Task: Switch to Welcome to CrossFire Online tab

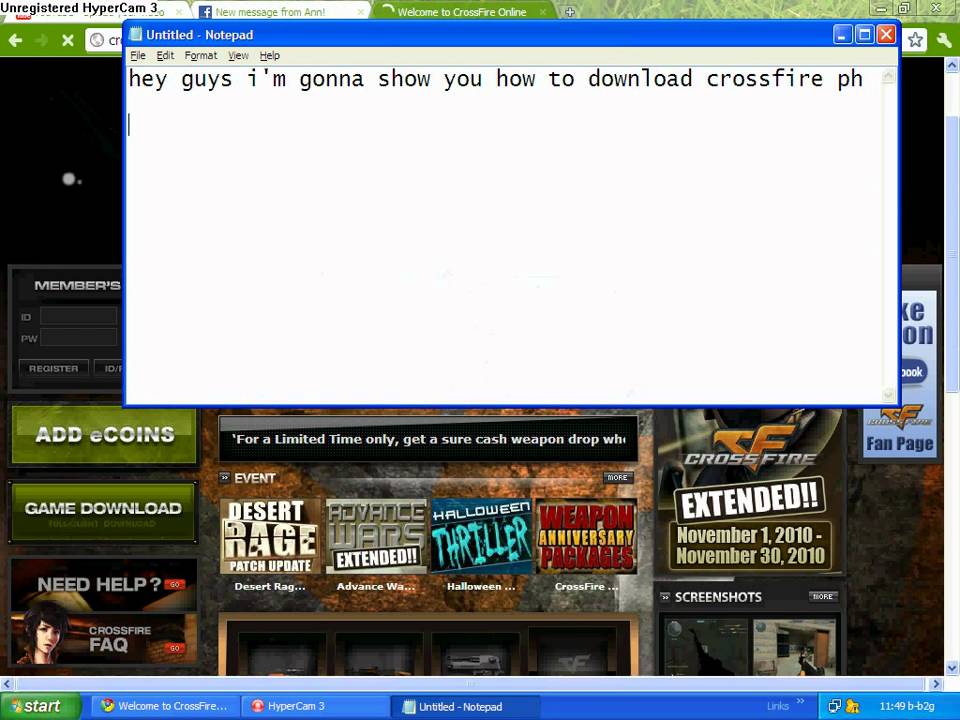Action: [x=462, y=12]
